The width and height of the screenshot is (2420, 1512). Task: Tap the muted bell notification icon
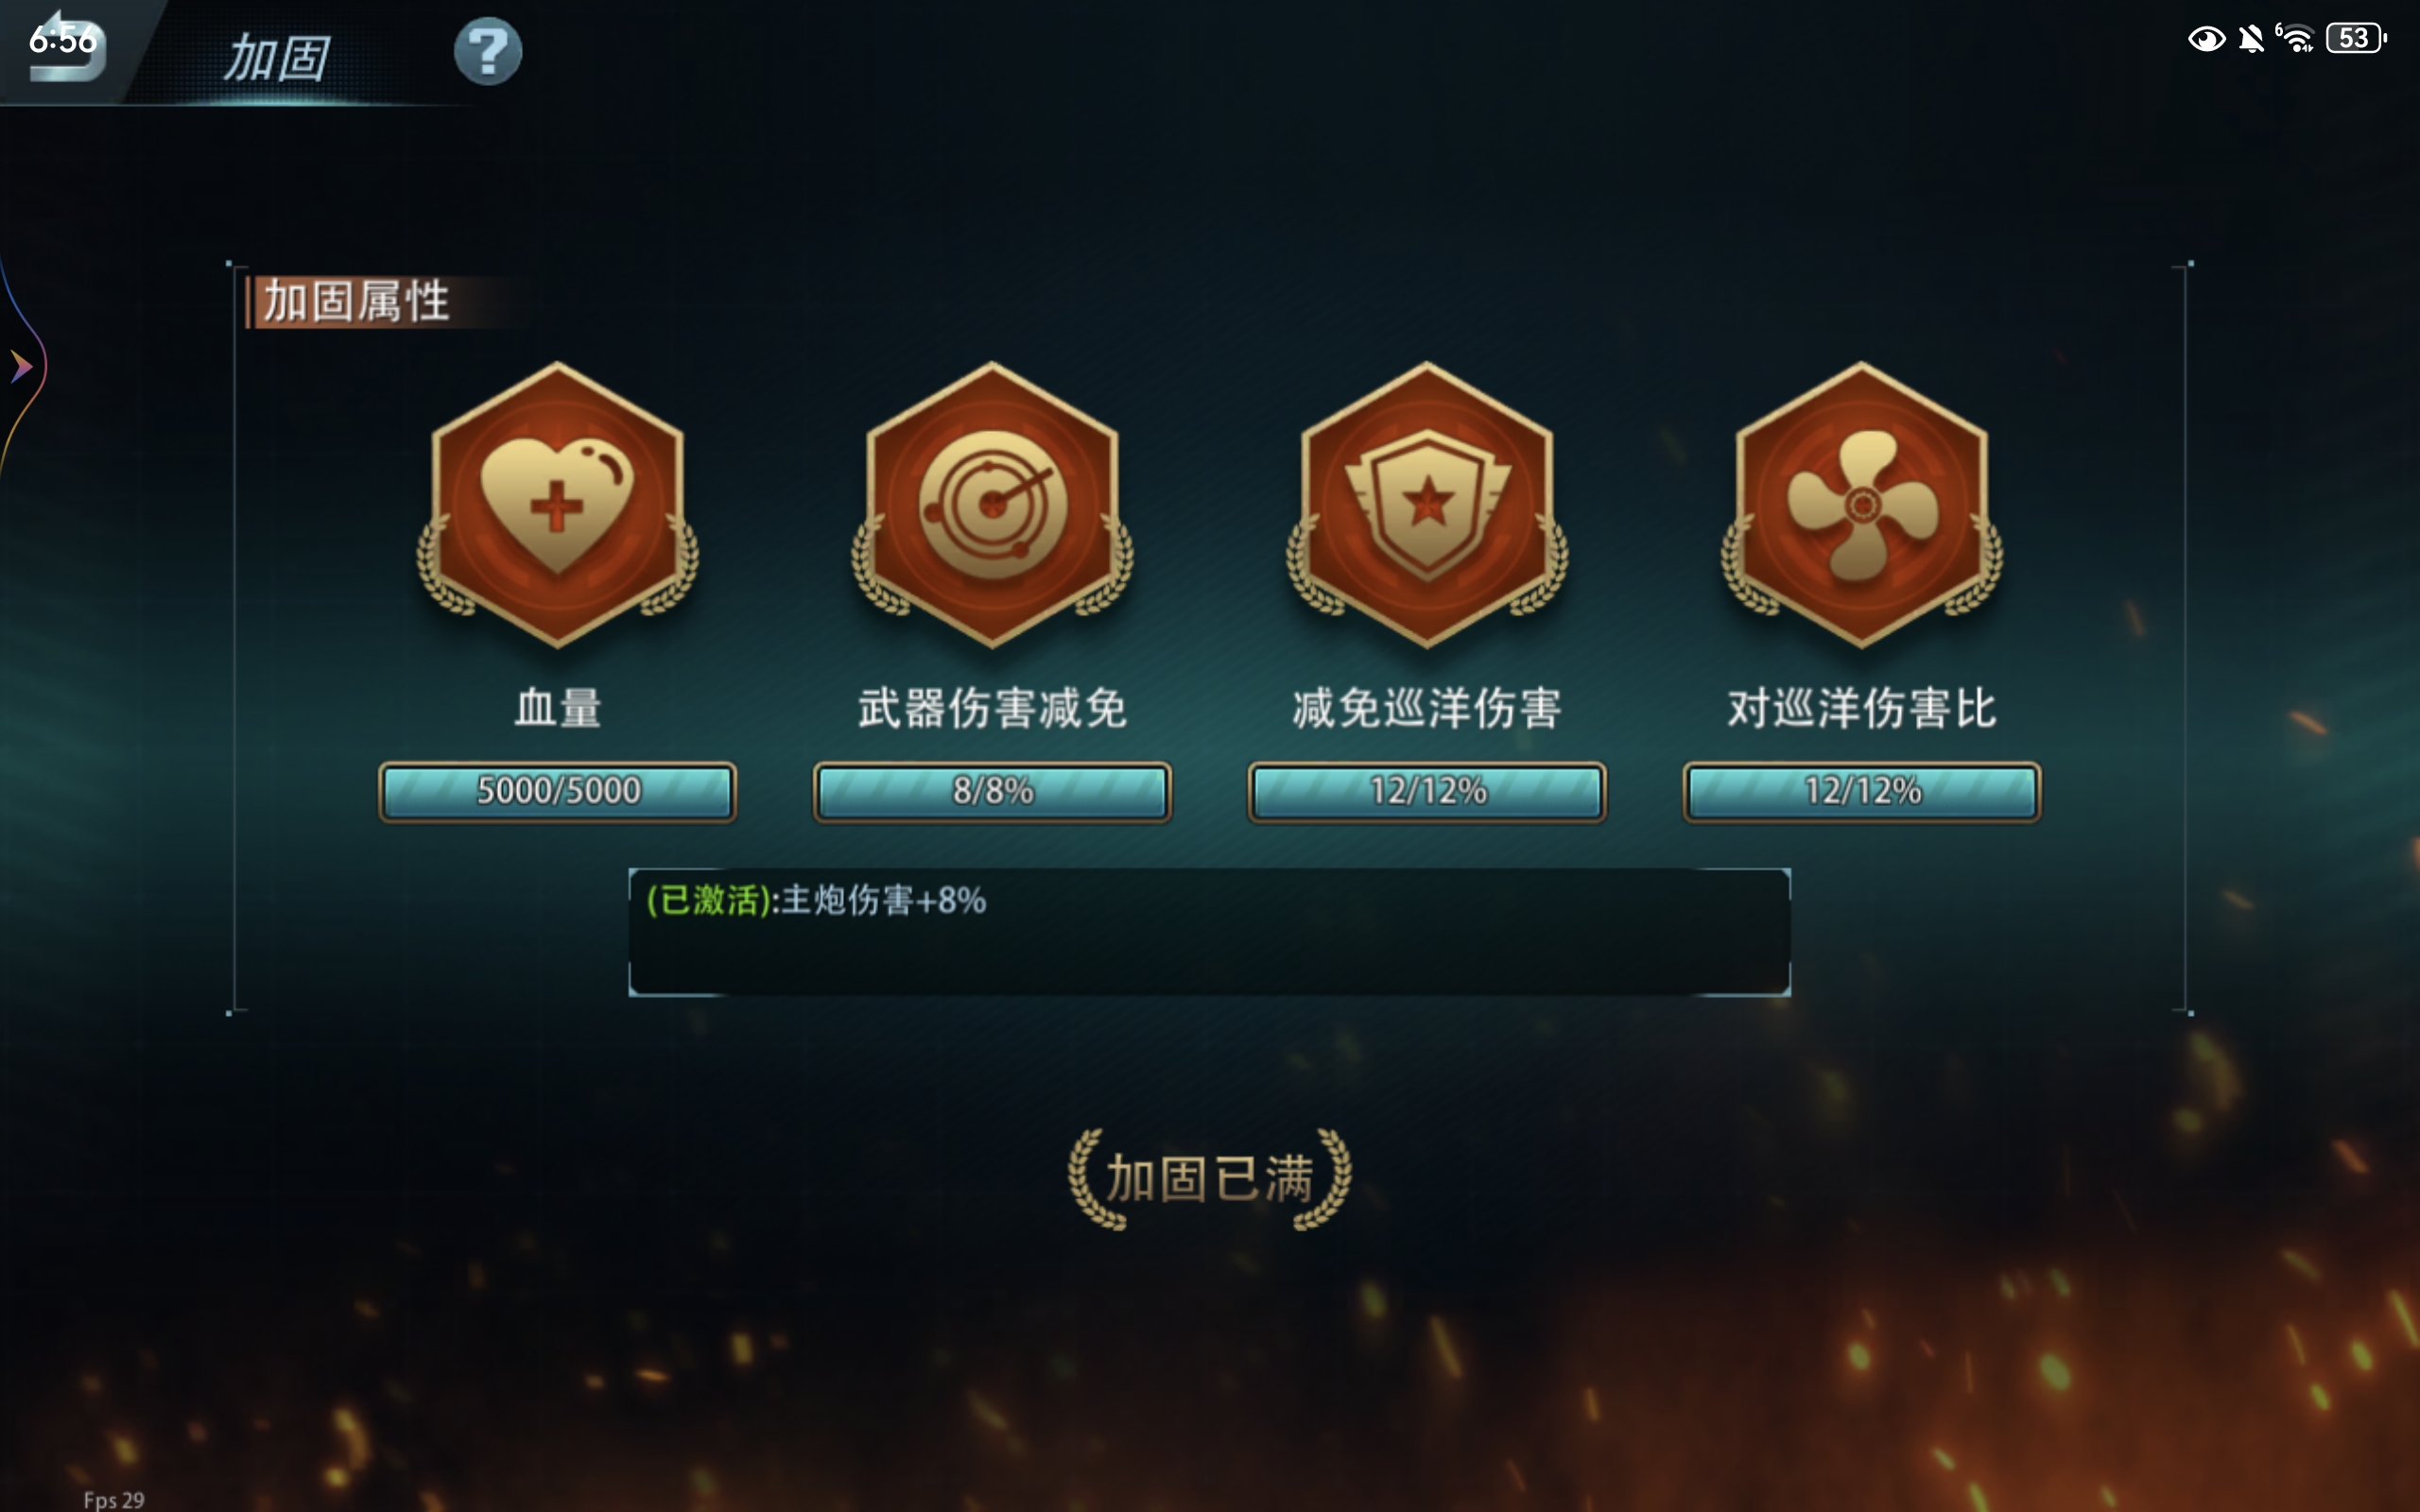2251,39
